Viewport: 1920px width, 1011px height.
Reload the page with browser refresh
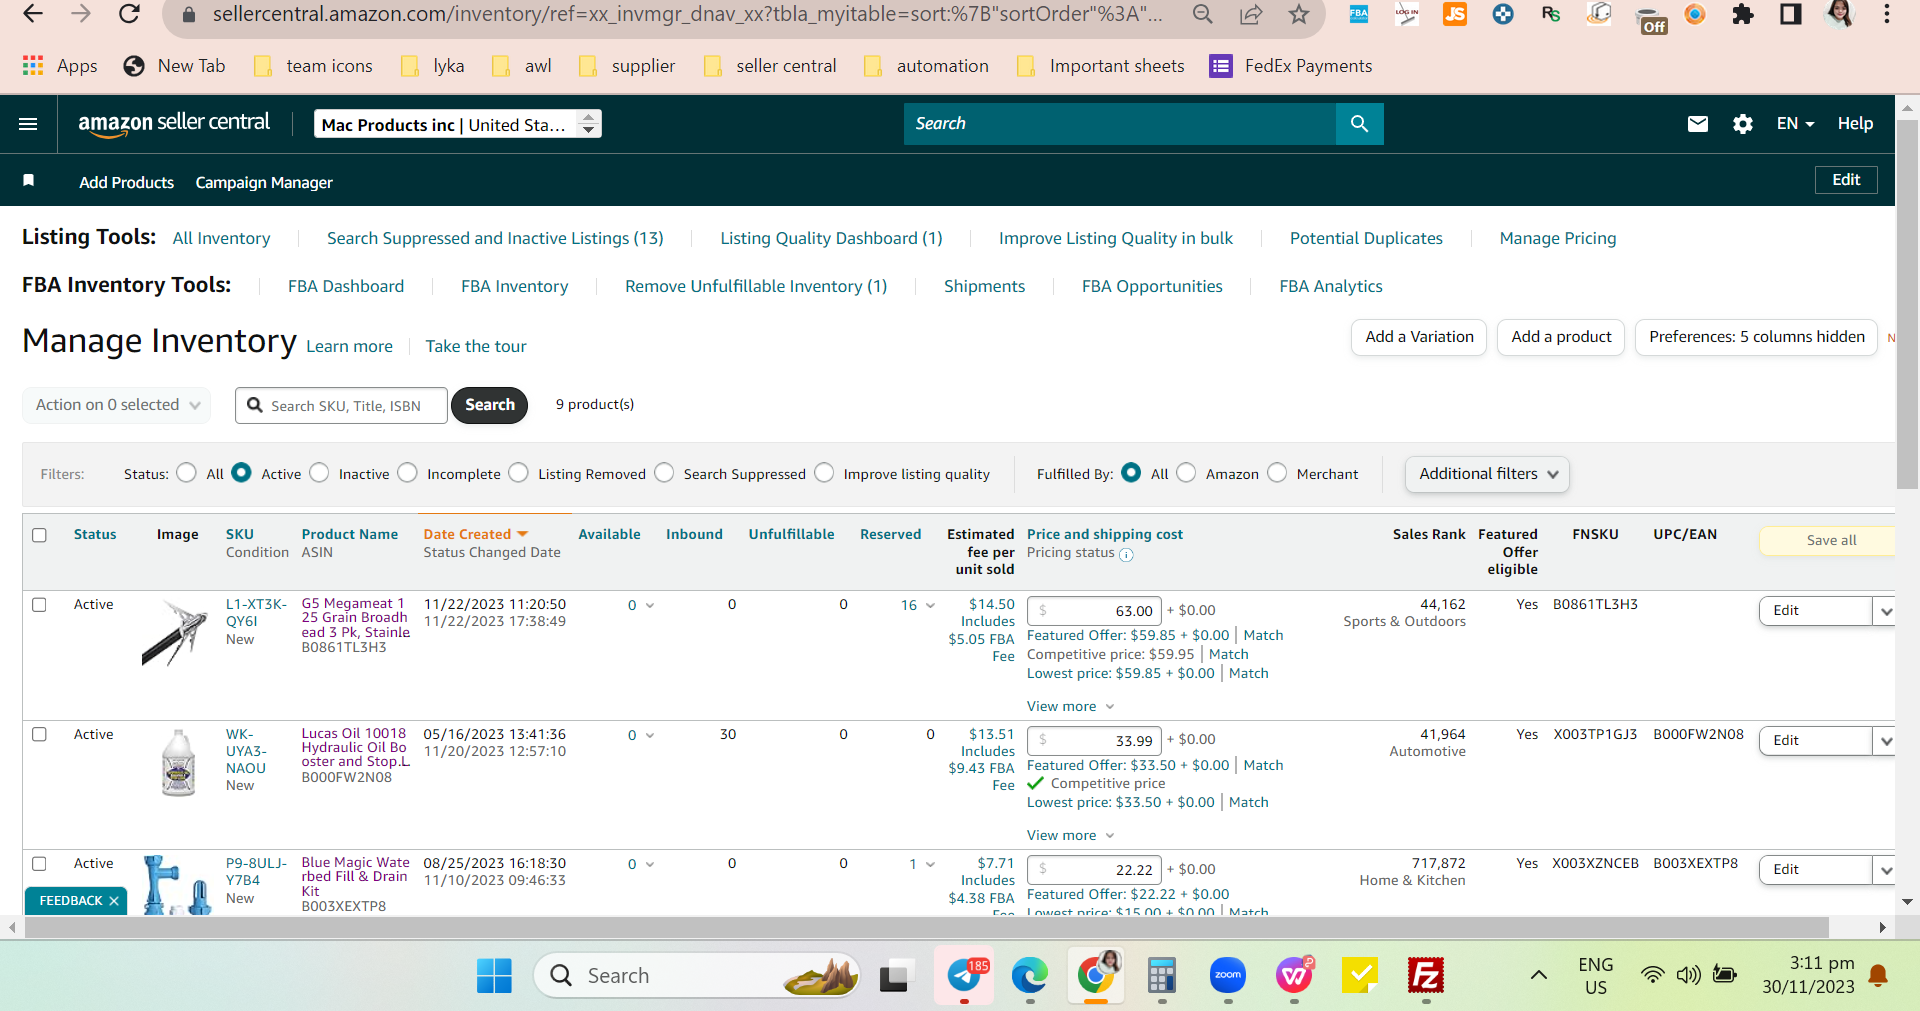click(x=129, y=14)
